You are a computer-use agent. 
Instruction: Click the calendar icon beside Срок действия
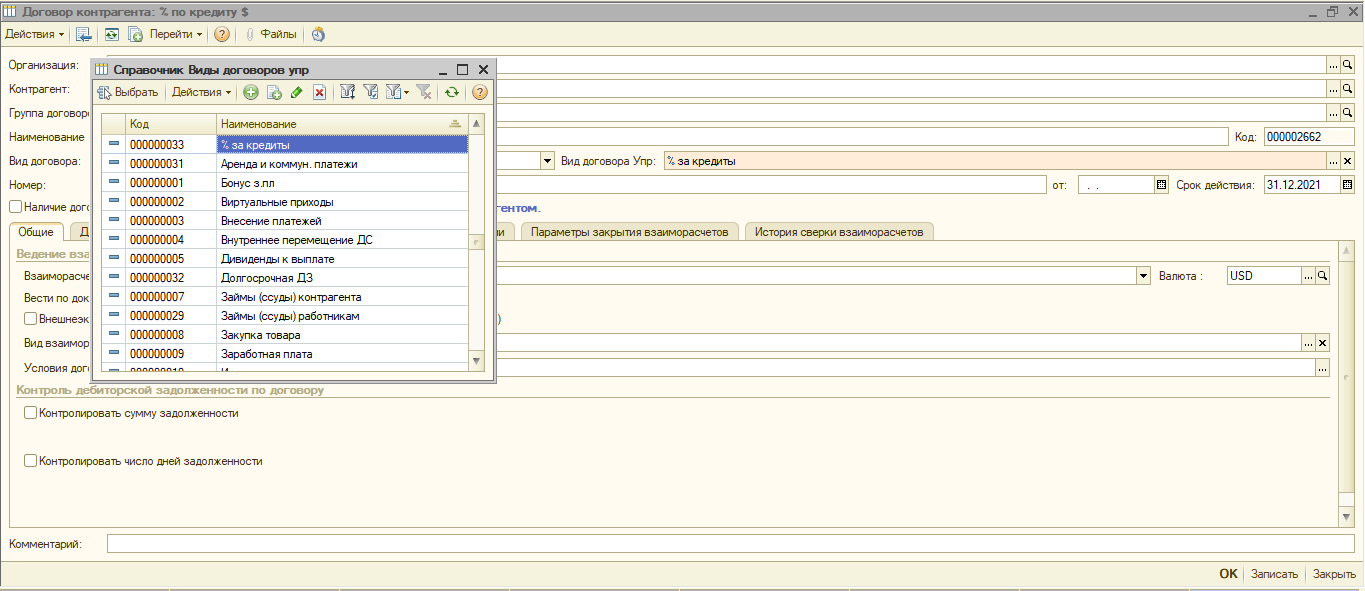(x=1347, y=185)
